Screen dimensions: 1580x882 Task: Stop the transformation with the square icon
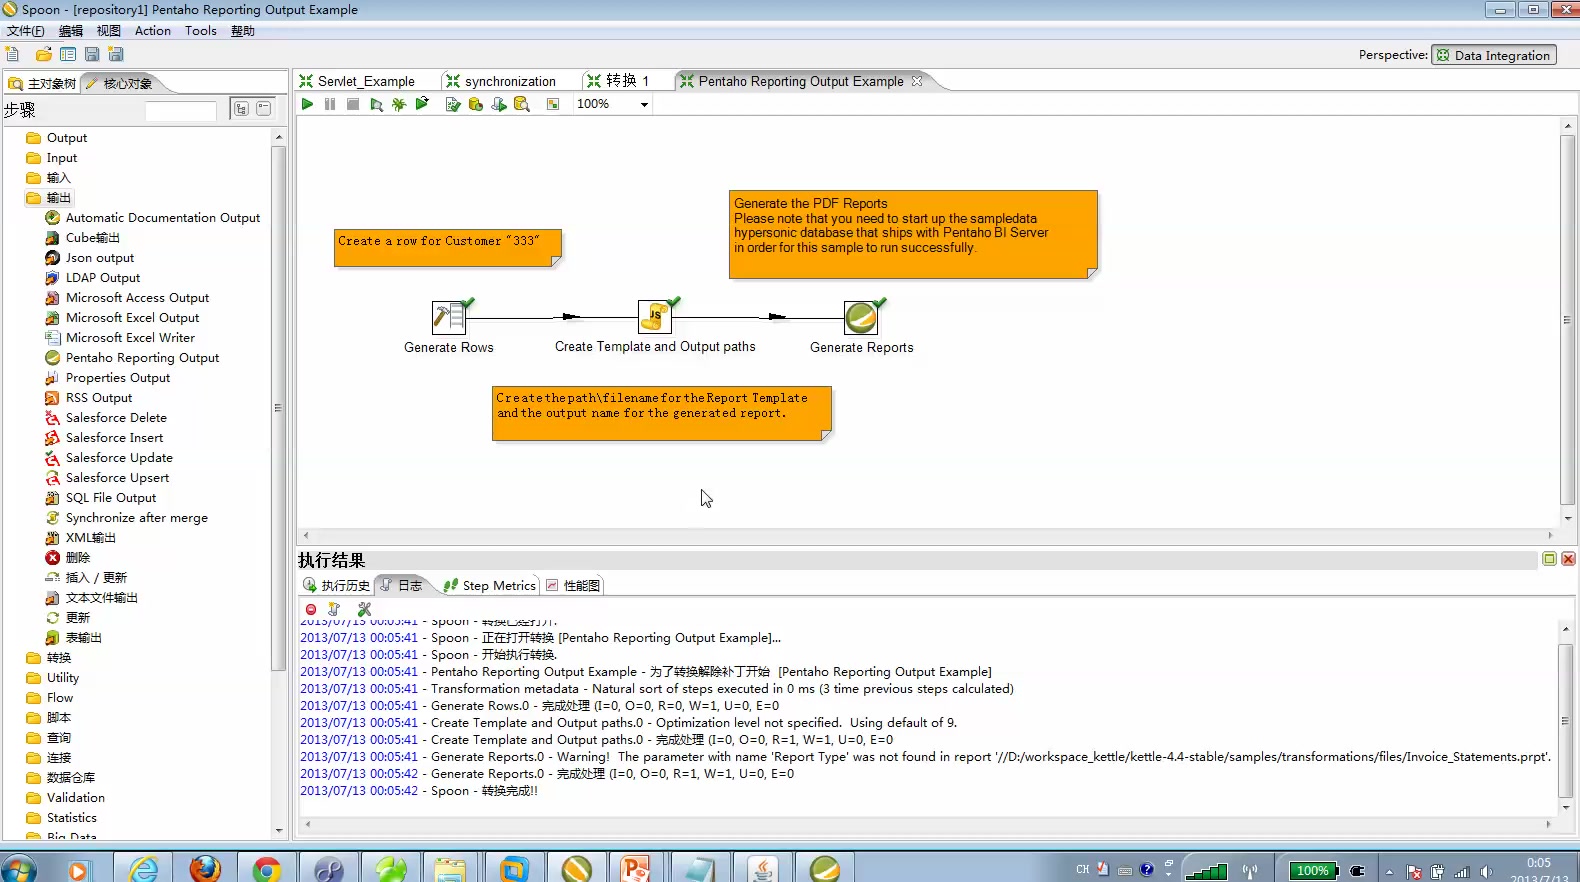(353, 104)
